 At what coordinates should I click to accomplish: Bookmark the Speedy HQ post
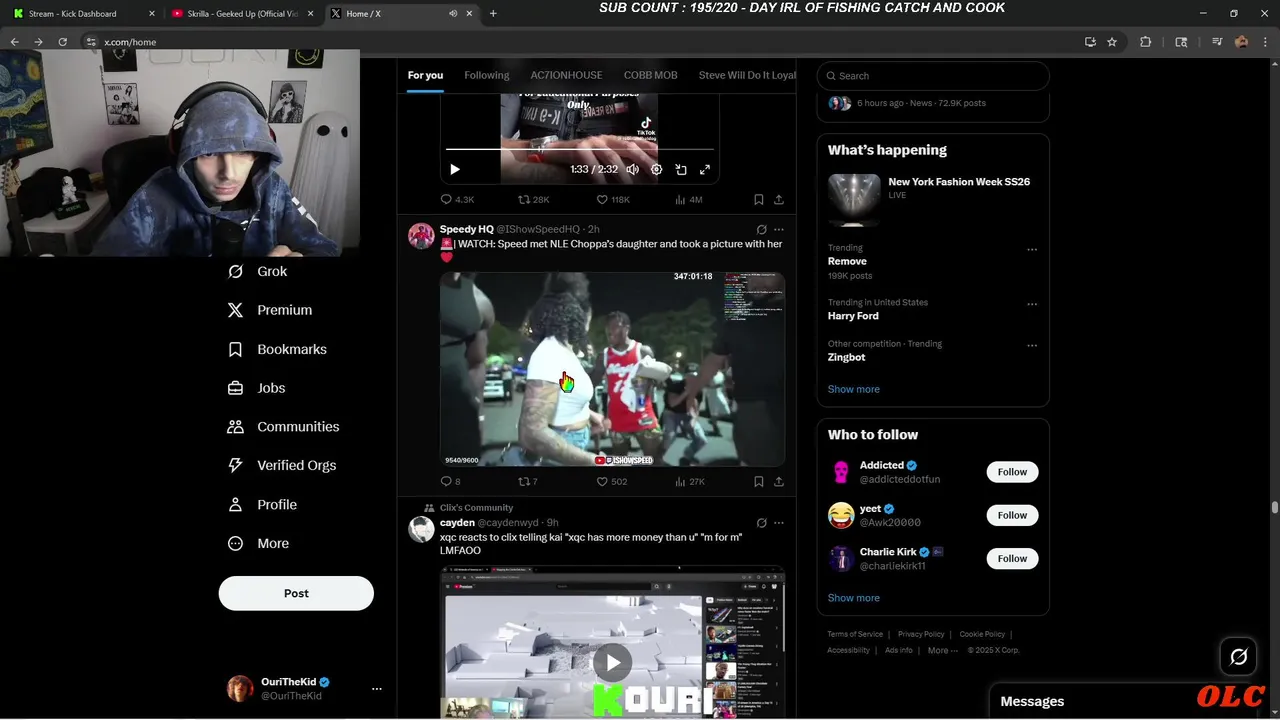pos(758,482)
